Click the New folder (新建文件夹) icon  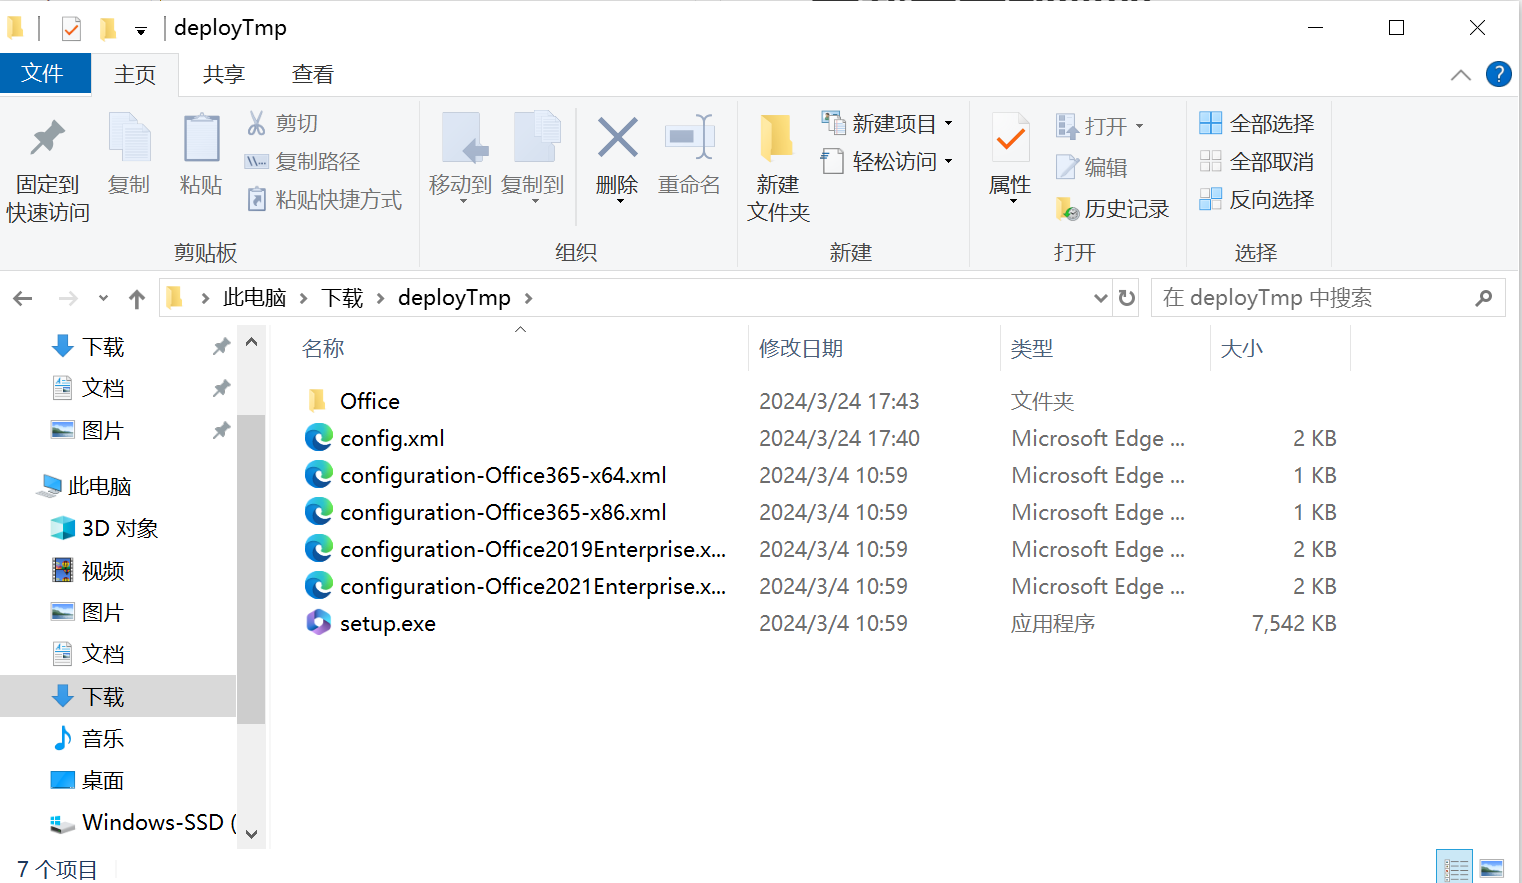(776, 137)
